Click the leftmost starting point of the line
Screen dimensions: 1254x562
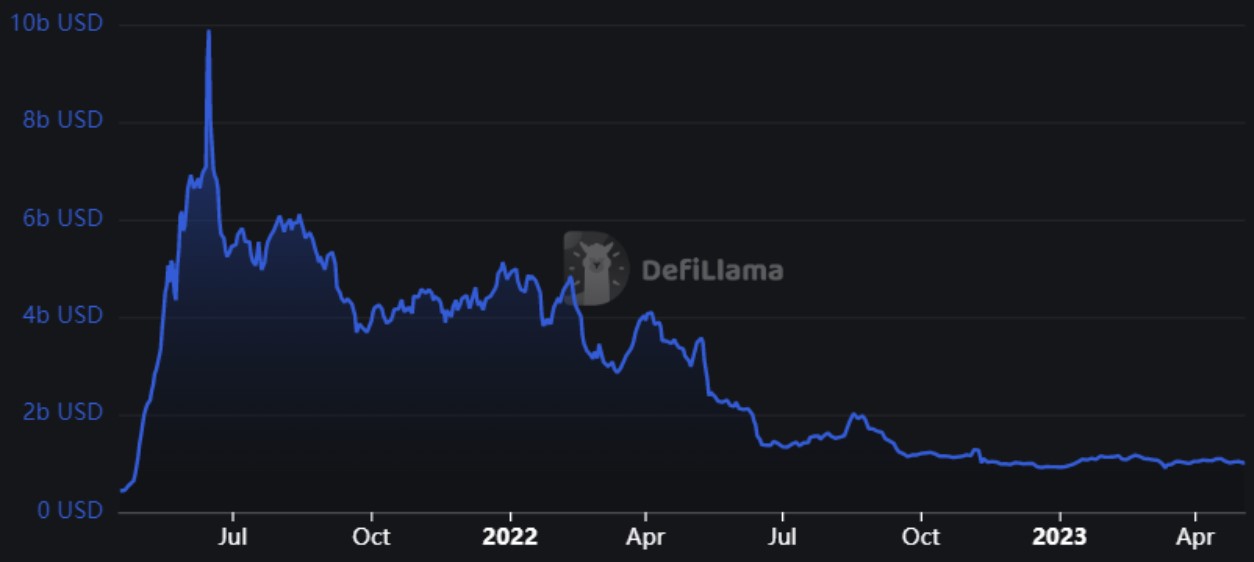click(121, 490)
